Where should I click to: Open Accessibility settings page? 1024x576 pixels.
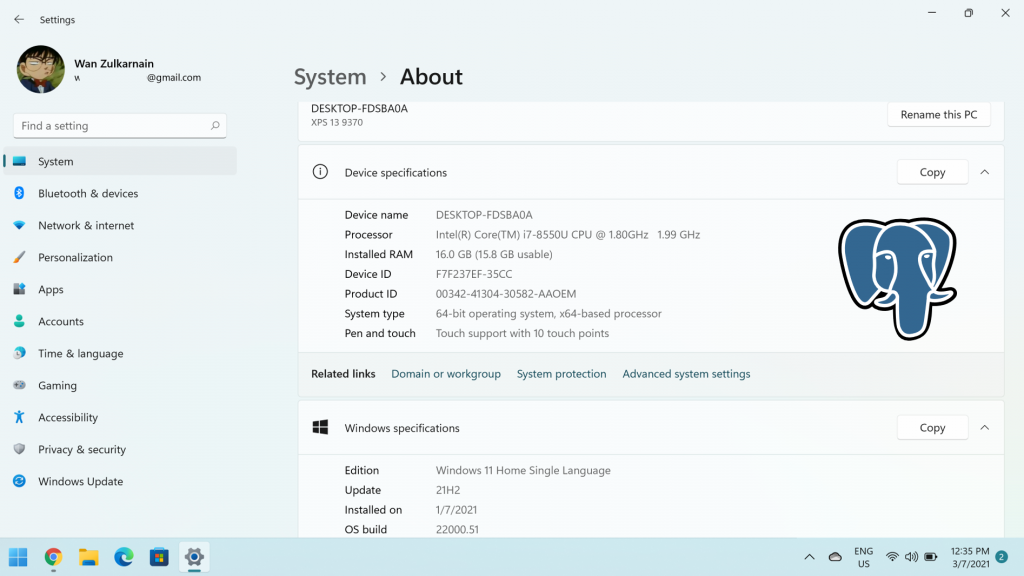click(x=68, y=417)
